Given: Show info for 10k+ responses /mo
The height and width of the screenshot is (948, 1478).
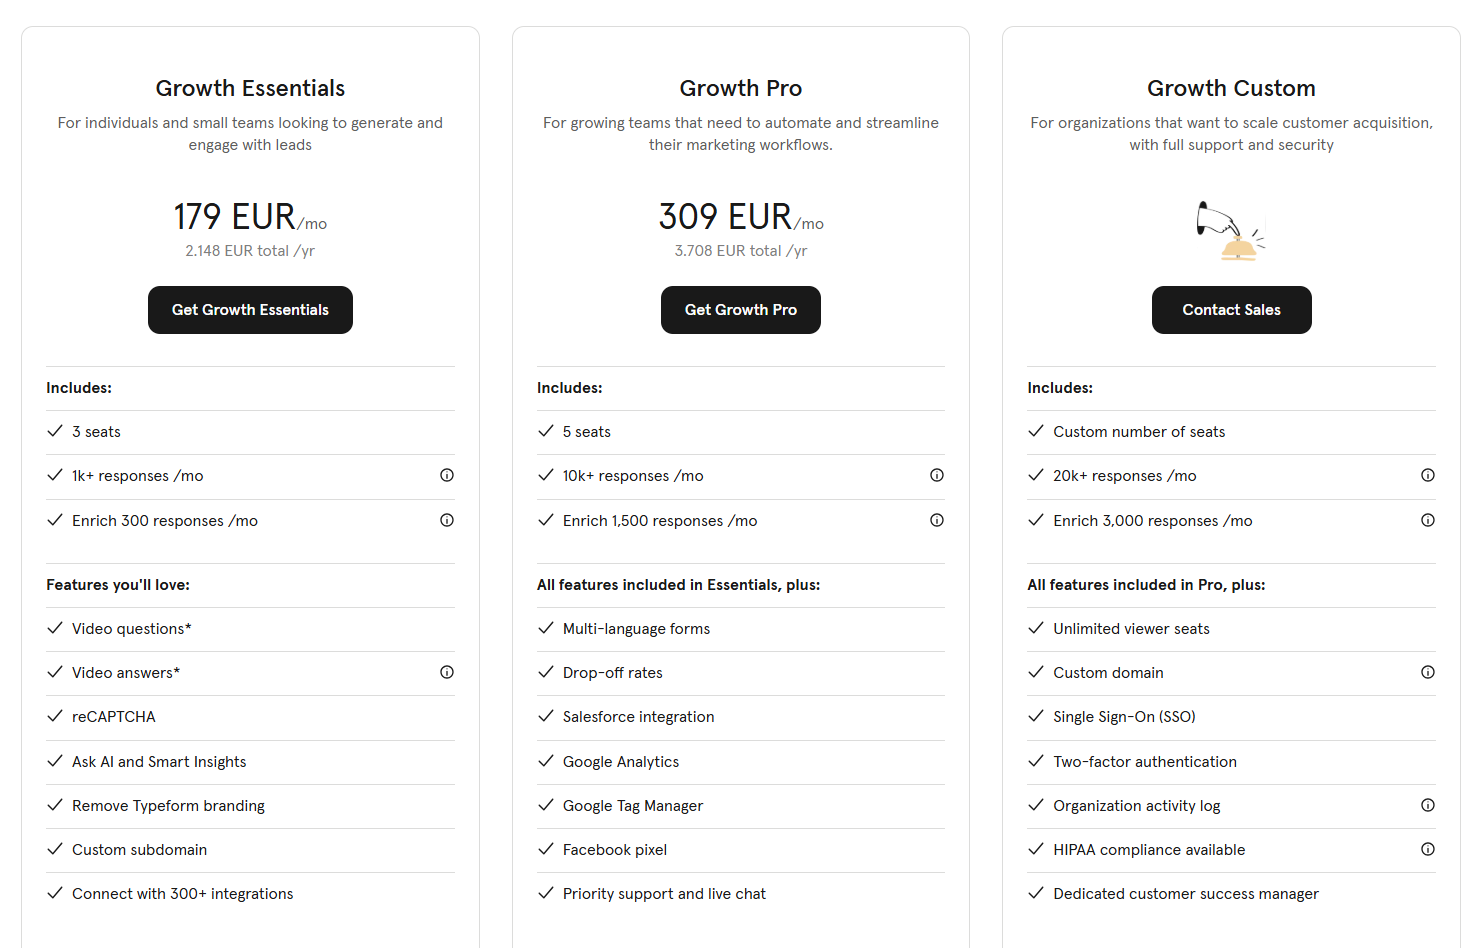Looking at the screenshot, I should tap(937, 475).
